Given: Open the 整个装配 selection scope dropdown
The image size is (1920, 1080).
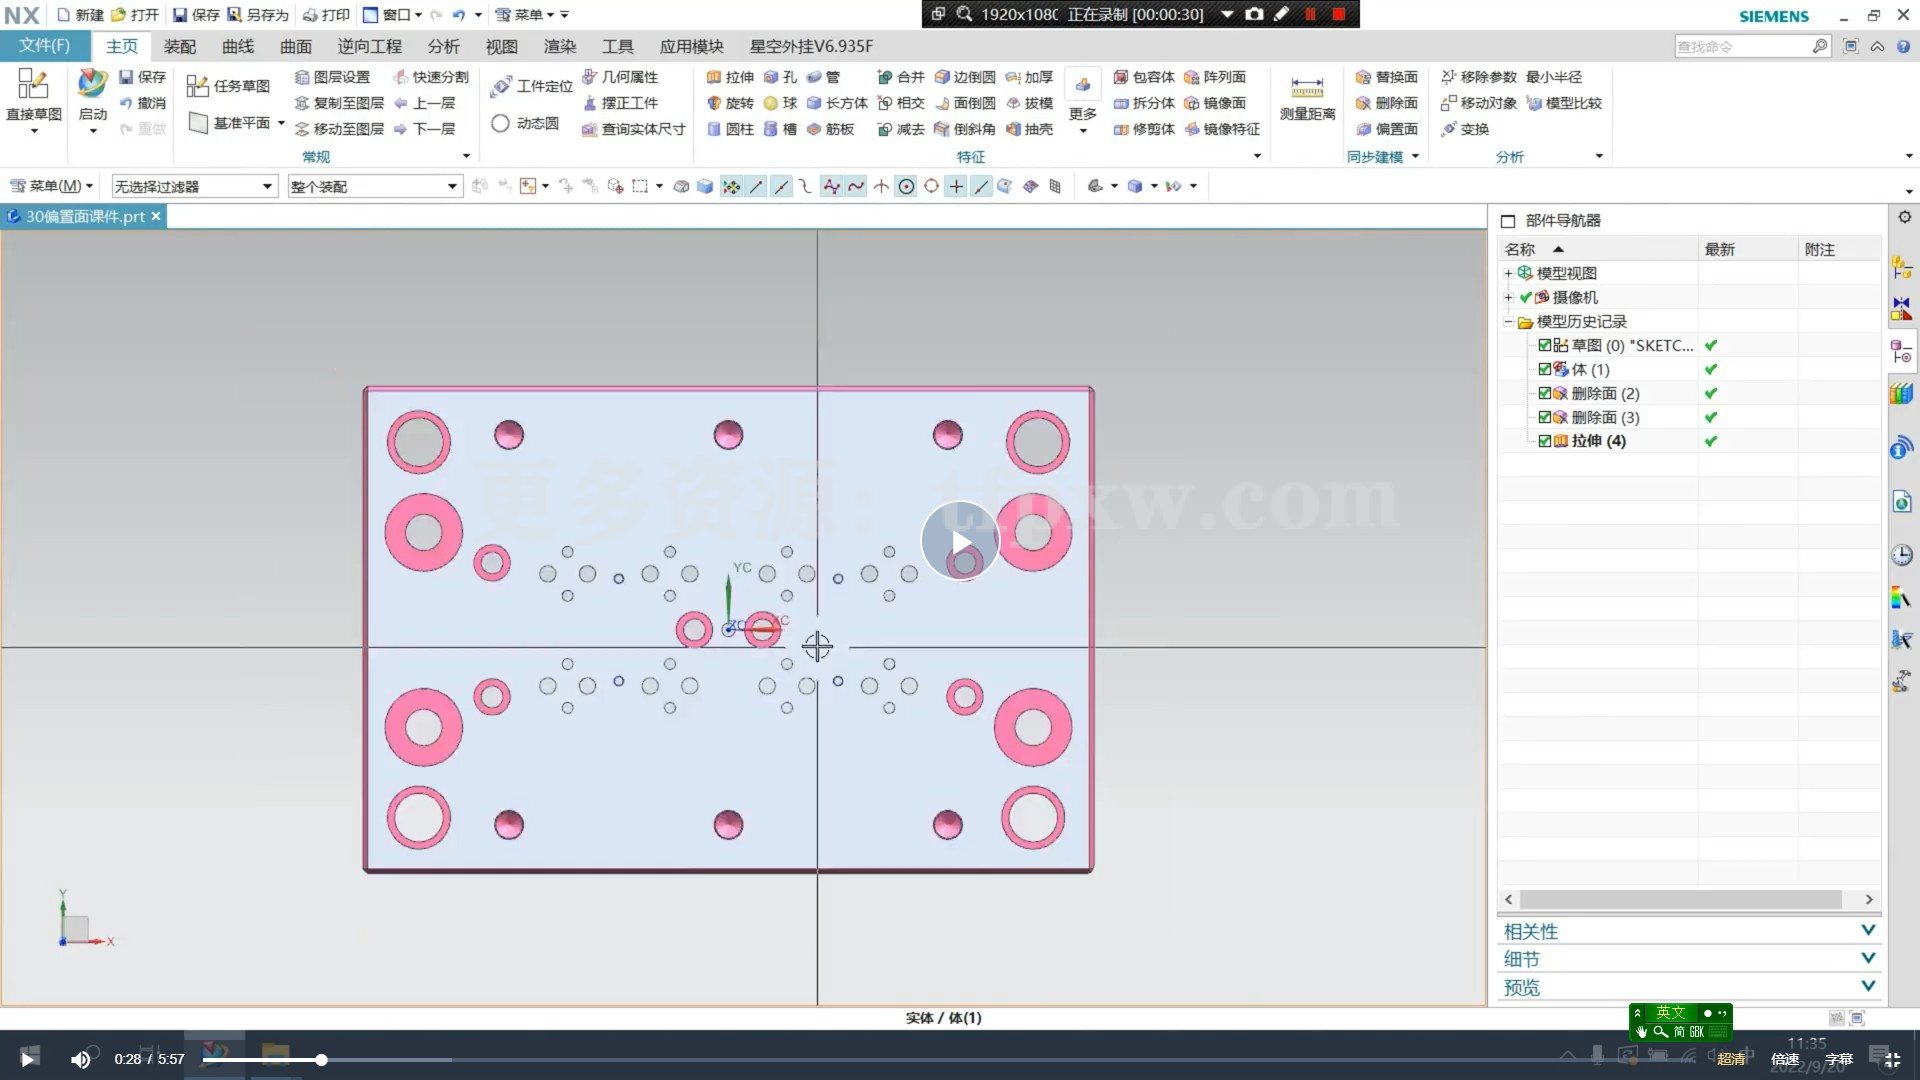Looking at the screenshot, I should coord(451,186).
